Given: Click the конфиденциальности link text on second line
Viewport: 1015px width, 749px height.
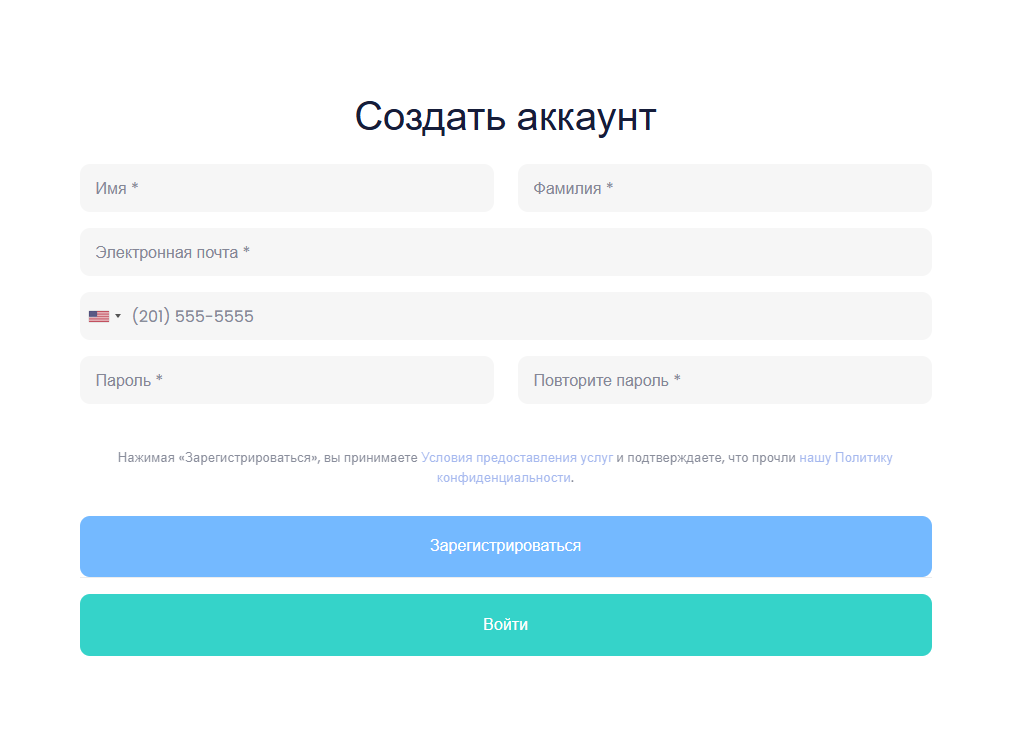Looking at the screenshot, I should click(x=503, y=478).
